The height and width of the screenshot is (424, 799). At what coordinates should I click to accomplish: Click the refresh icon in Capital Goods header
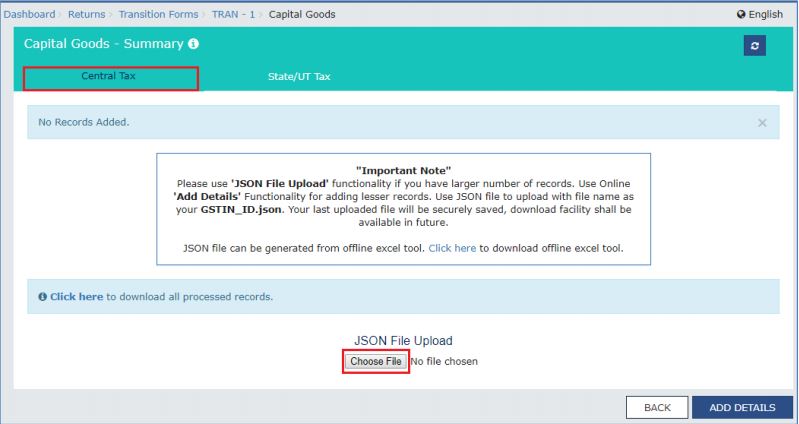pyautogui.click(x=755, y=45)
